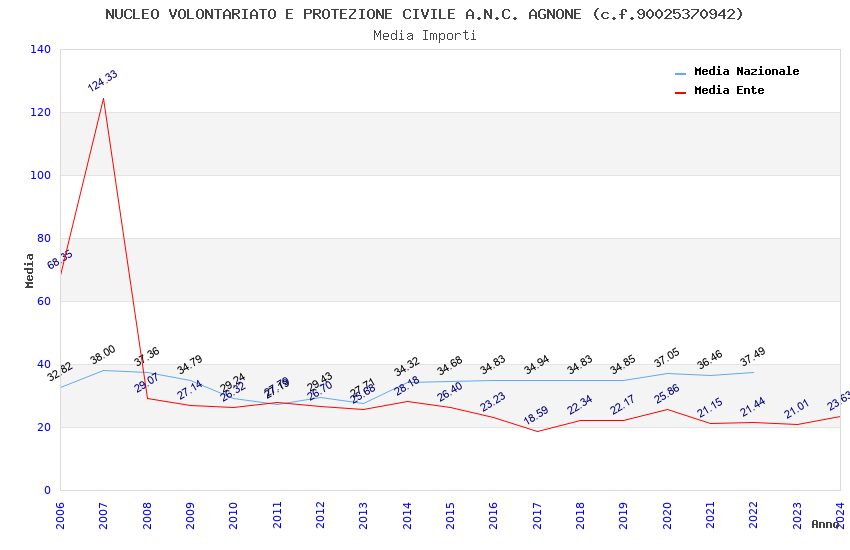Click the 100 y-axis tick label
Screen dimensions: 850x550
click(x=40, y=175)
